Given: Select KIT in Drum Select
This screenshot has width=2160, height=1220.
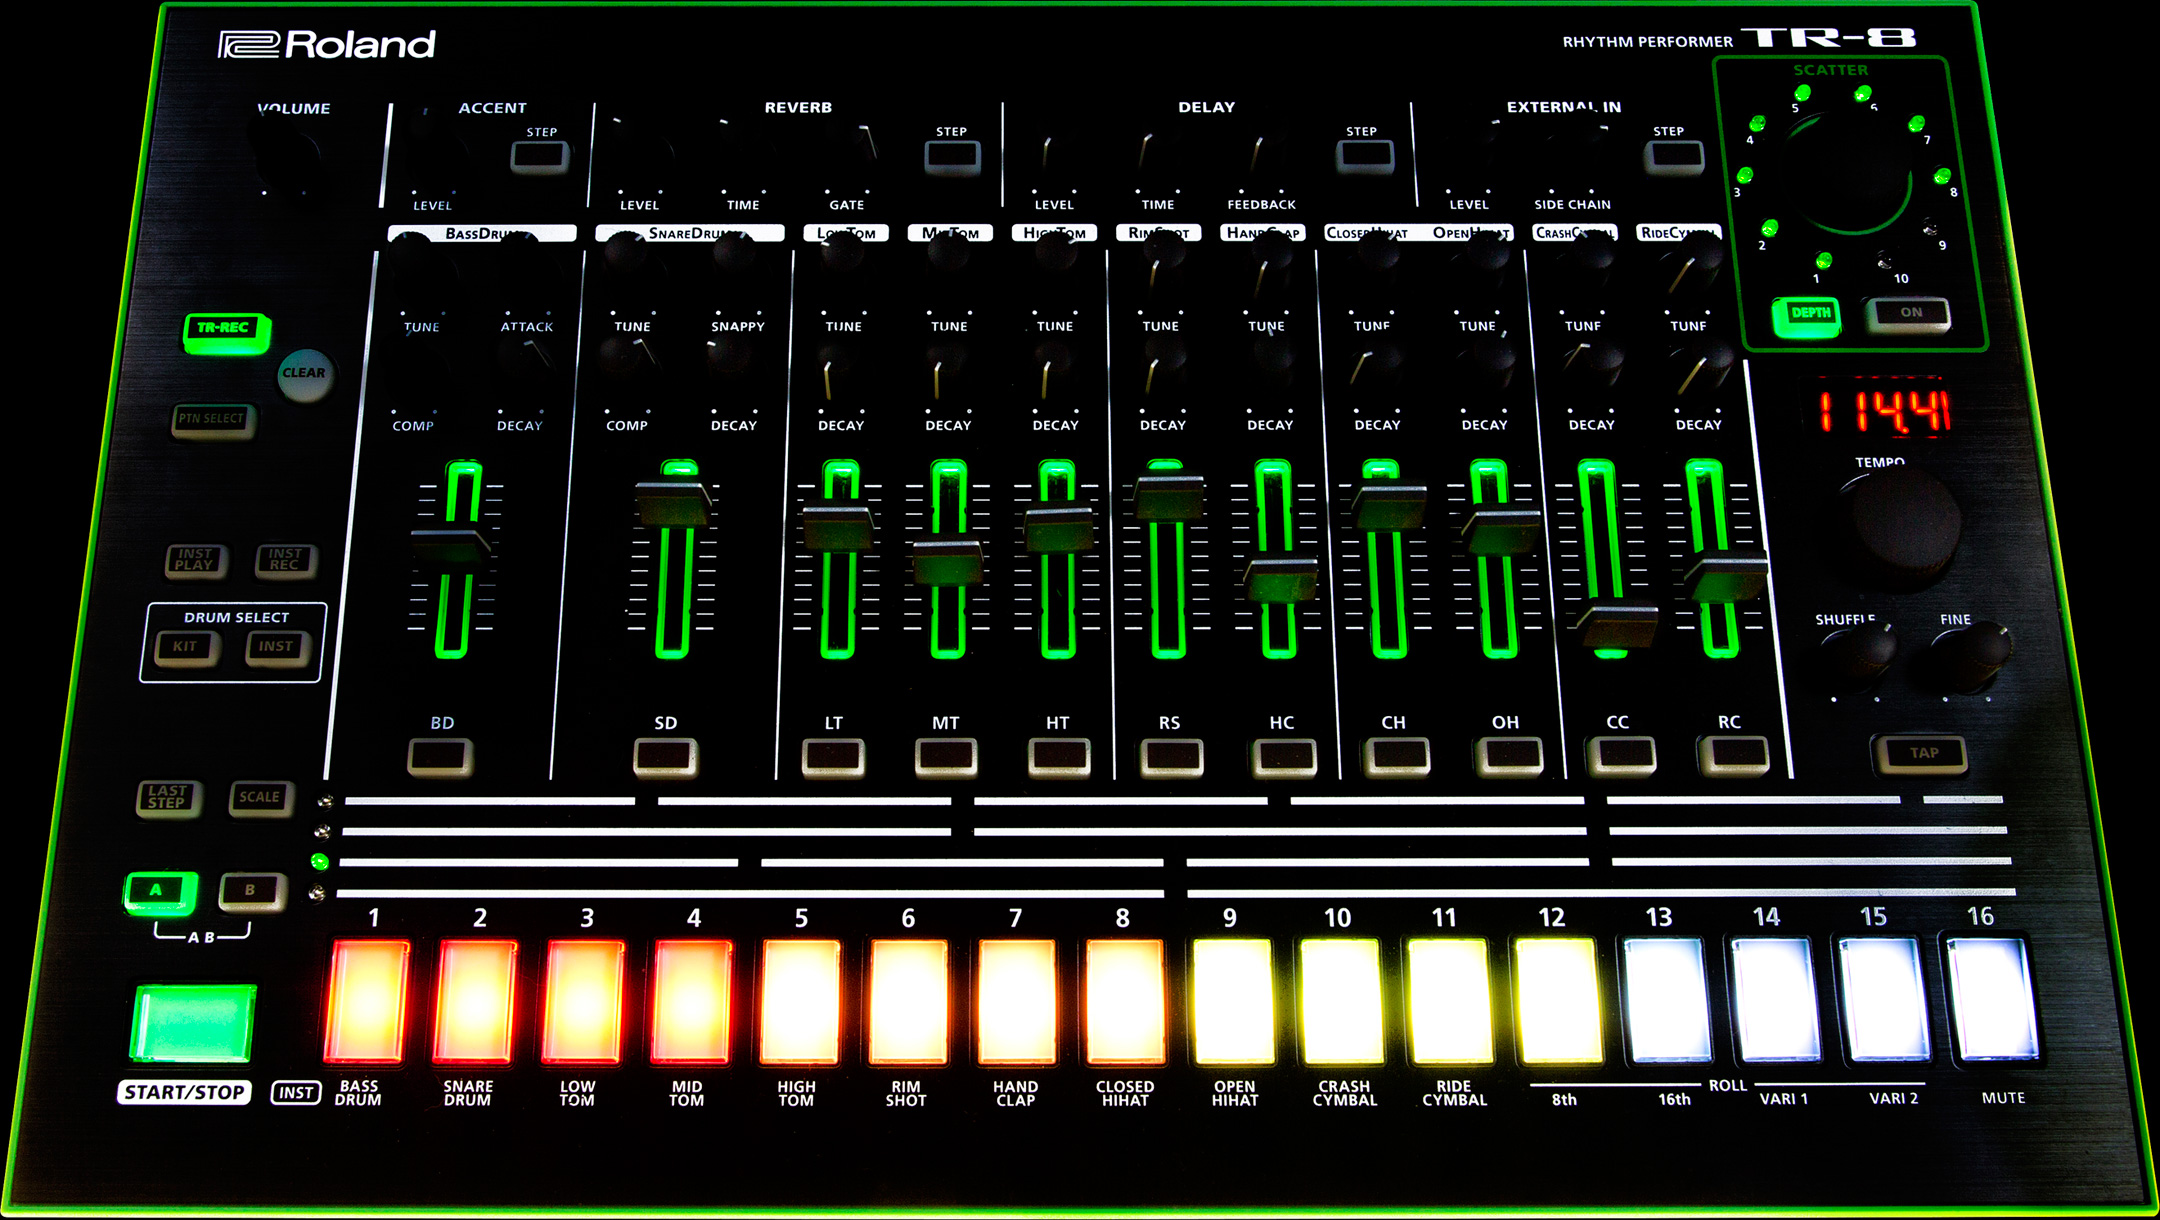Looking at the screenshot, I should 186,647.
